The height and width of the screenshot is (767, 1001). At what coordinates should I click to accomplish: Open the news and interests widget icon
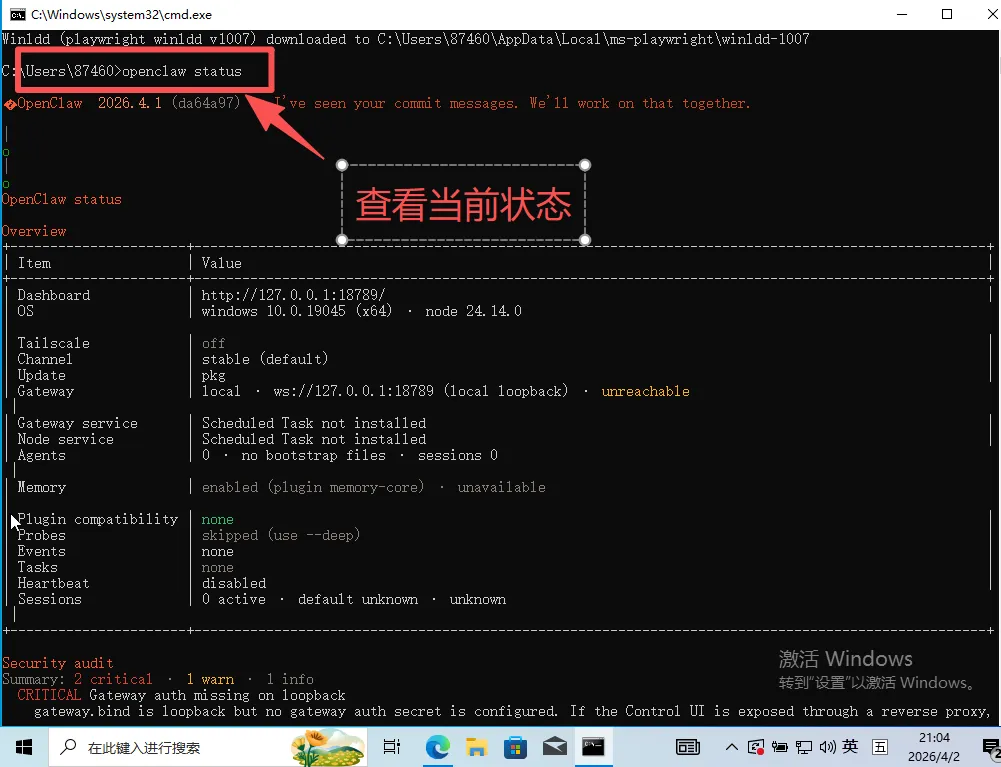(688, 747)
